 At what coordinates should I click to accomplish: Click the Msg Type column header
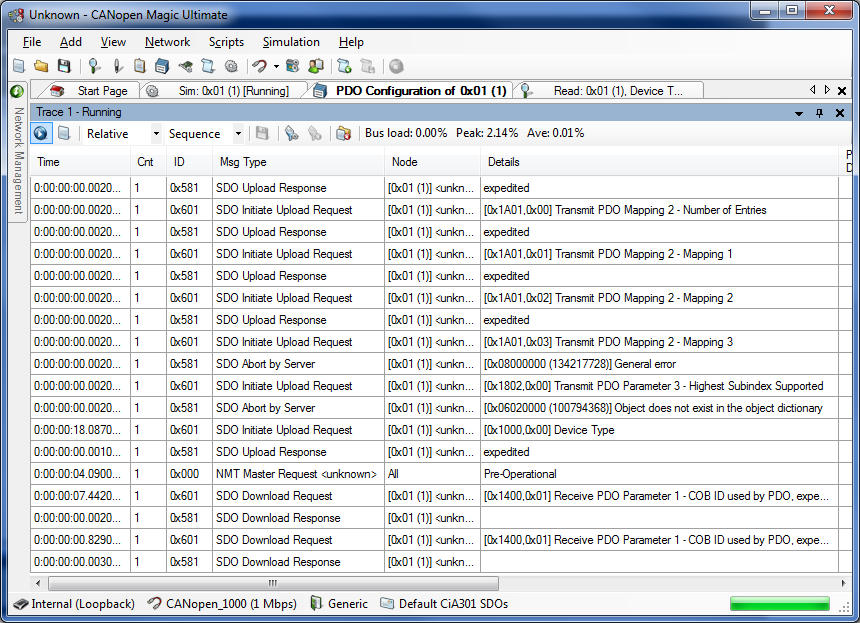coord(243,162)
